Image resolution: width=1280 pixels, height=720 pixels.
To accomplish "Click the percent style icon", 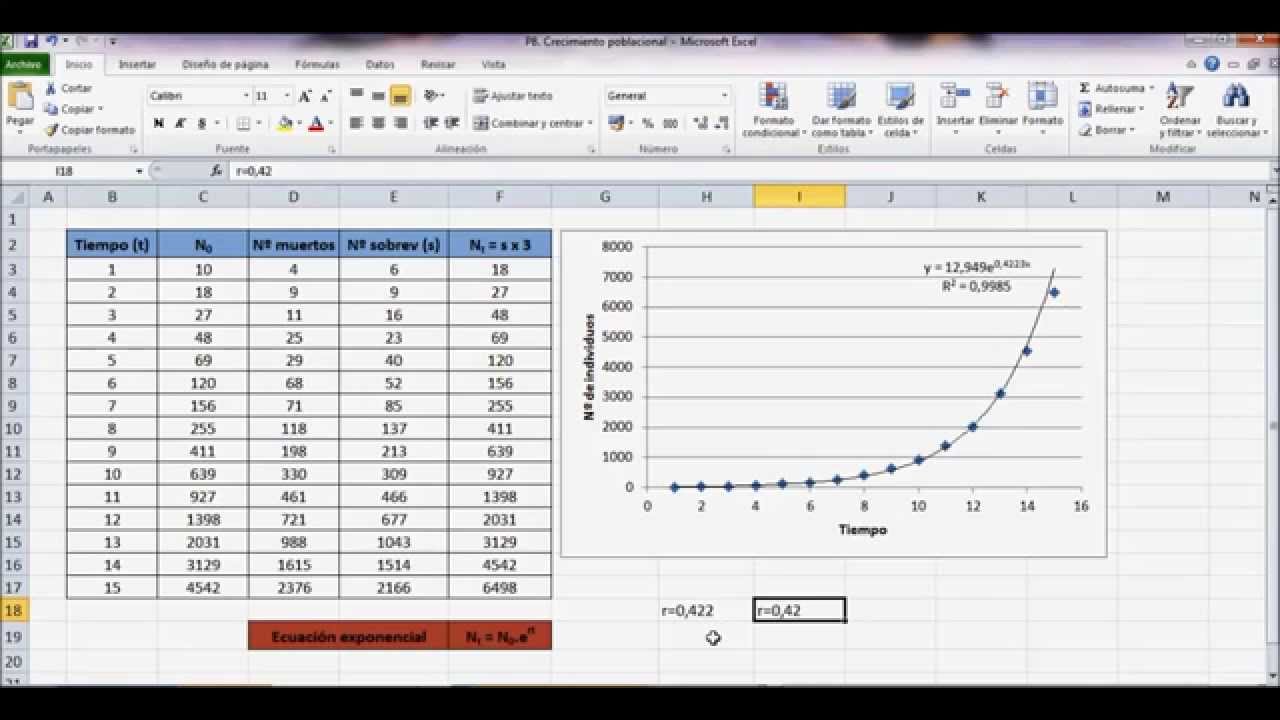I will (x=648, y=124).
